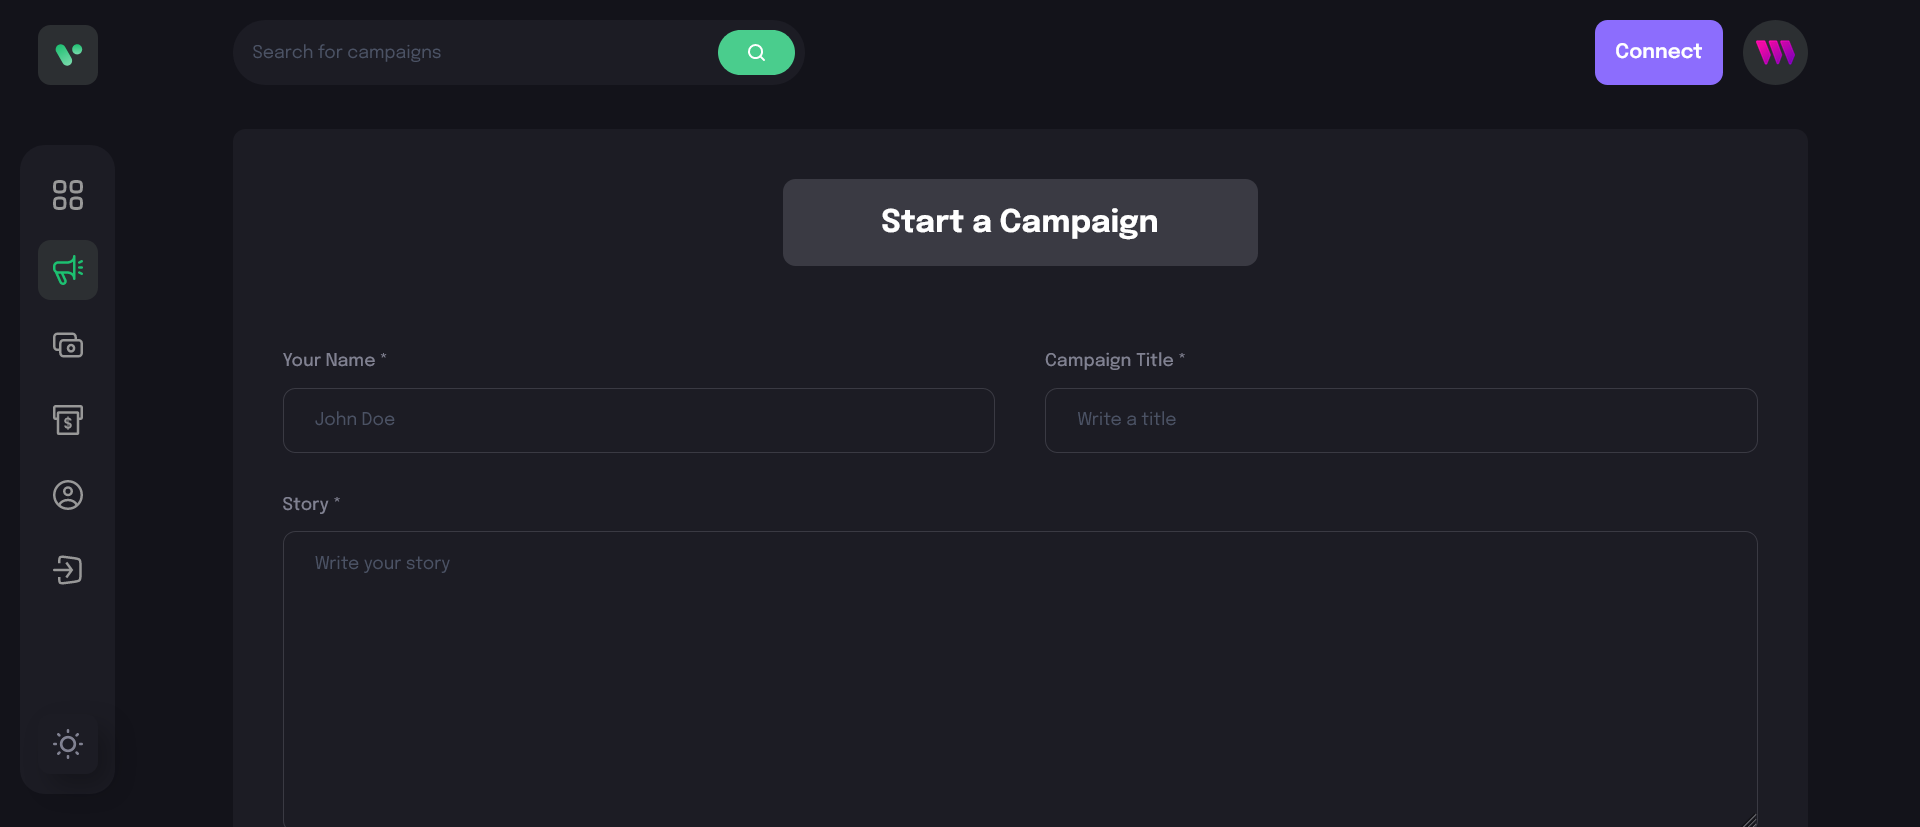Click the green search magnifier button
This screenshot has height=827, width=1920.
coord(756,52)
